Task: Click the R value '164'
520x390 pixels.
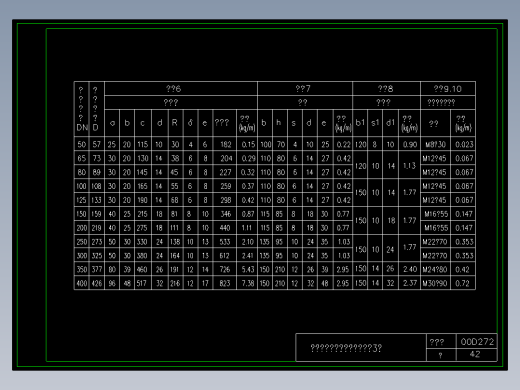Action: click(175, 256)
